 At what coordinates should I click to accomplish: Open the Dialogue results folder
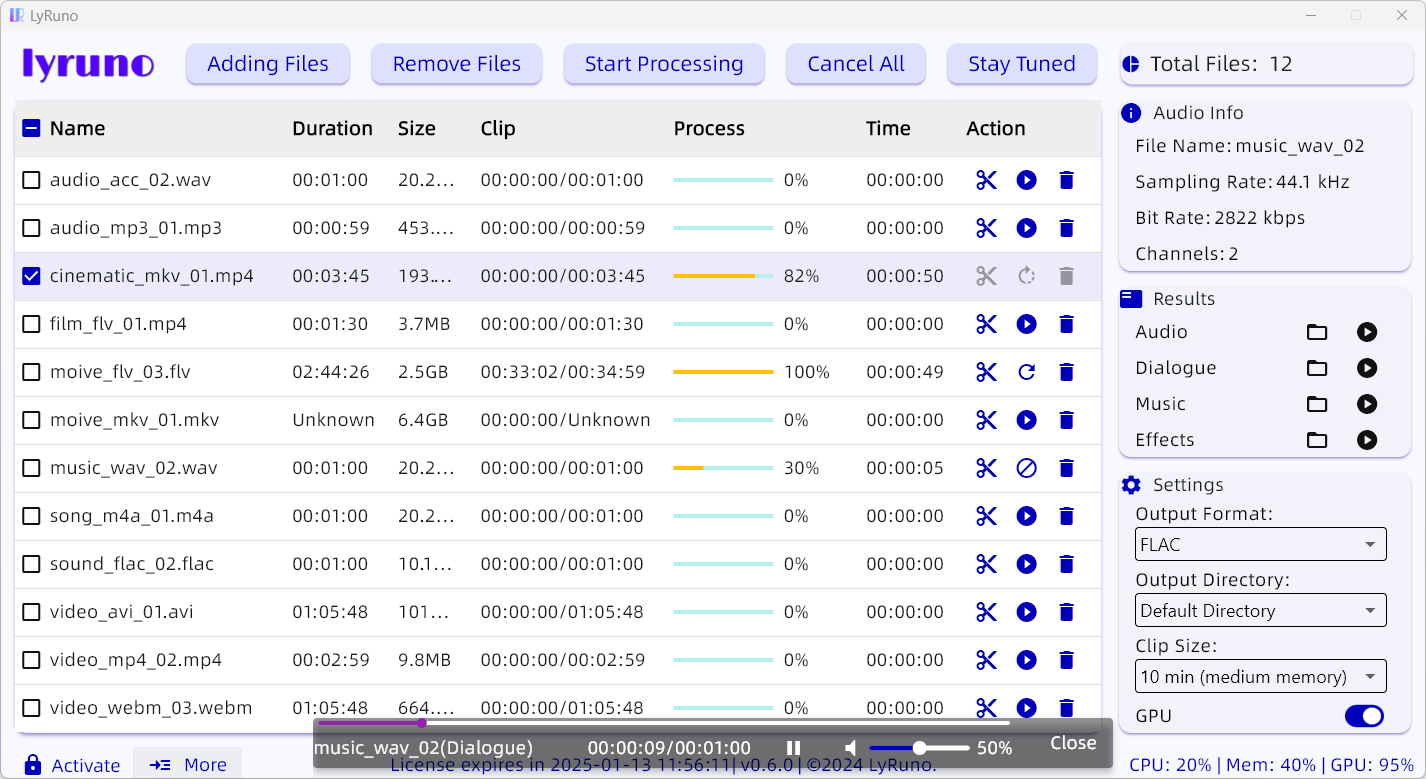tap(1317, 368)
